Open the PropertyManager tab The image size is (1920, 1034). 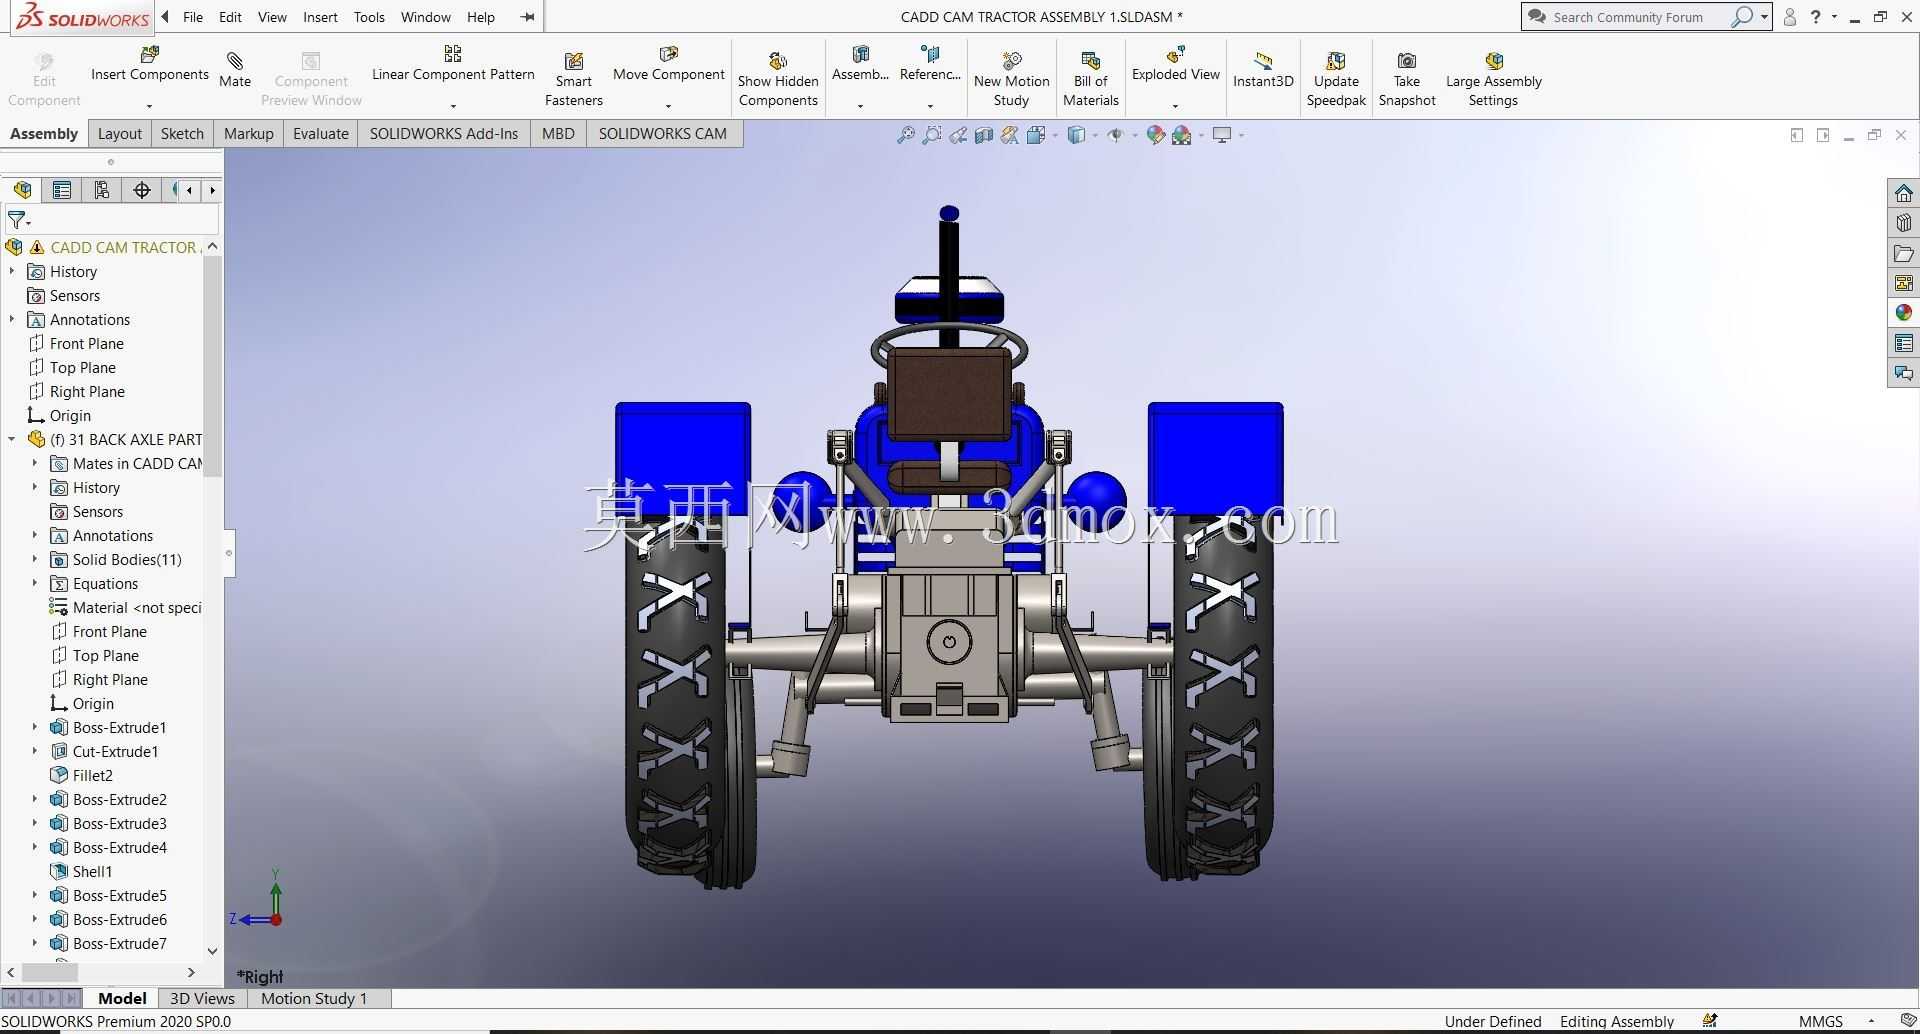(62, 190)
